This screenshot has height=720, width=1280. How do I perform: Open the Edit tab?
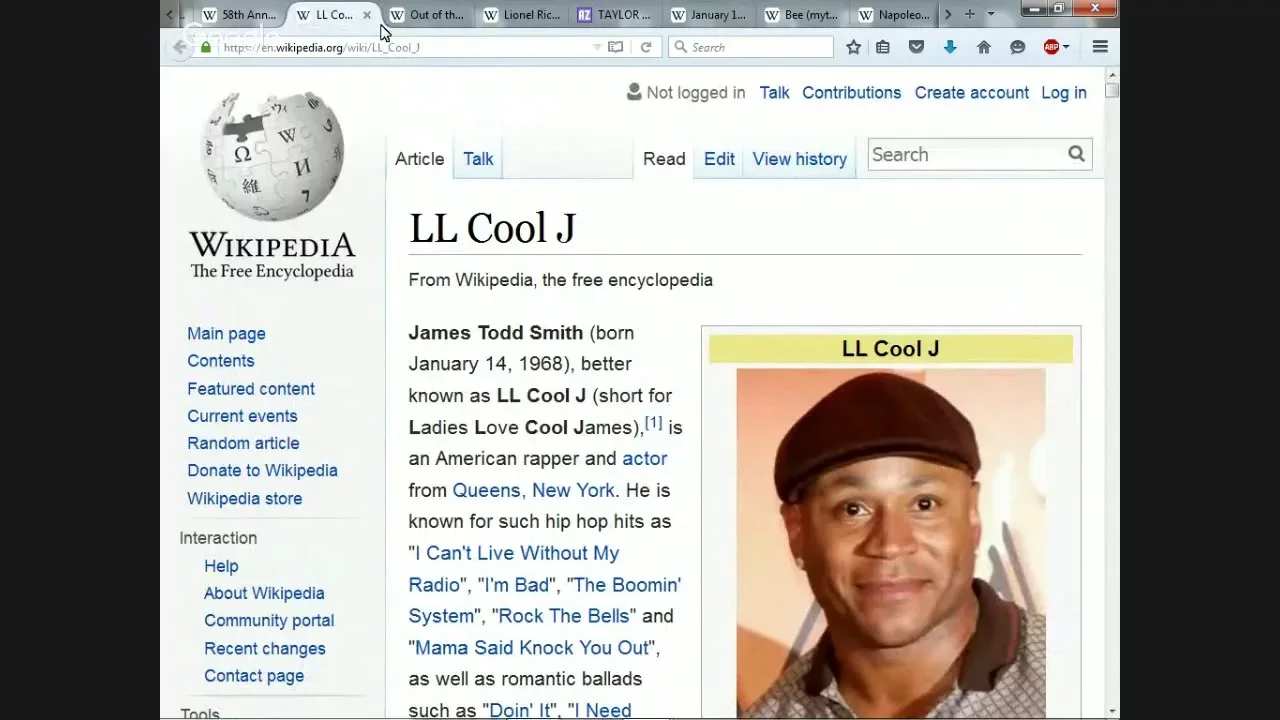click(x=719, y=159)
